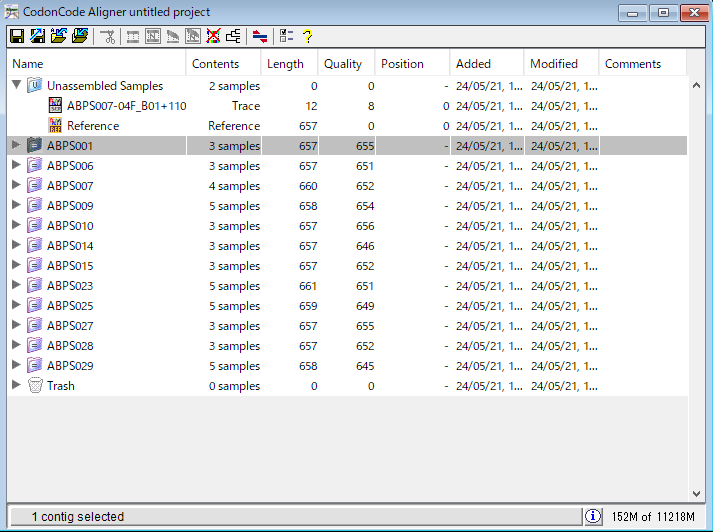The width and height of the screenshot is (713, 532).
Task: Click the Save project toolbar icon
Action: click(x=17, y=37)
